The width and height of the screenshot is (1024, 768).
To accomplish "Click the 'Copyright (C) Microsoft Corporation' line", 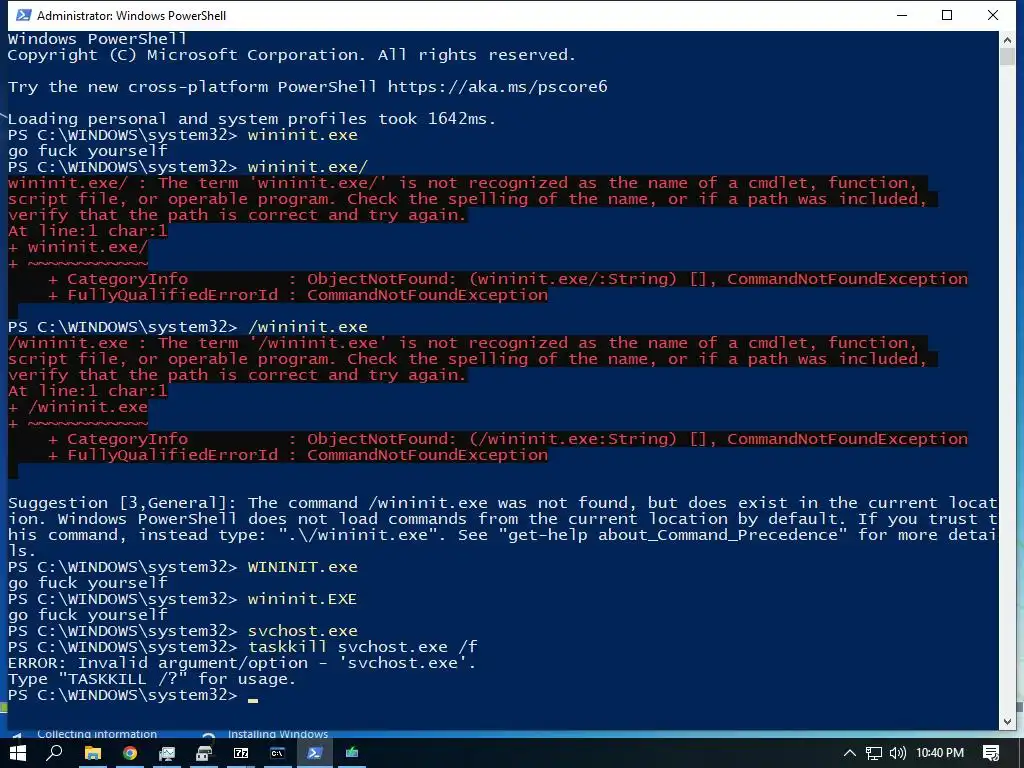I will (291, 55).
